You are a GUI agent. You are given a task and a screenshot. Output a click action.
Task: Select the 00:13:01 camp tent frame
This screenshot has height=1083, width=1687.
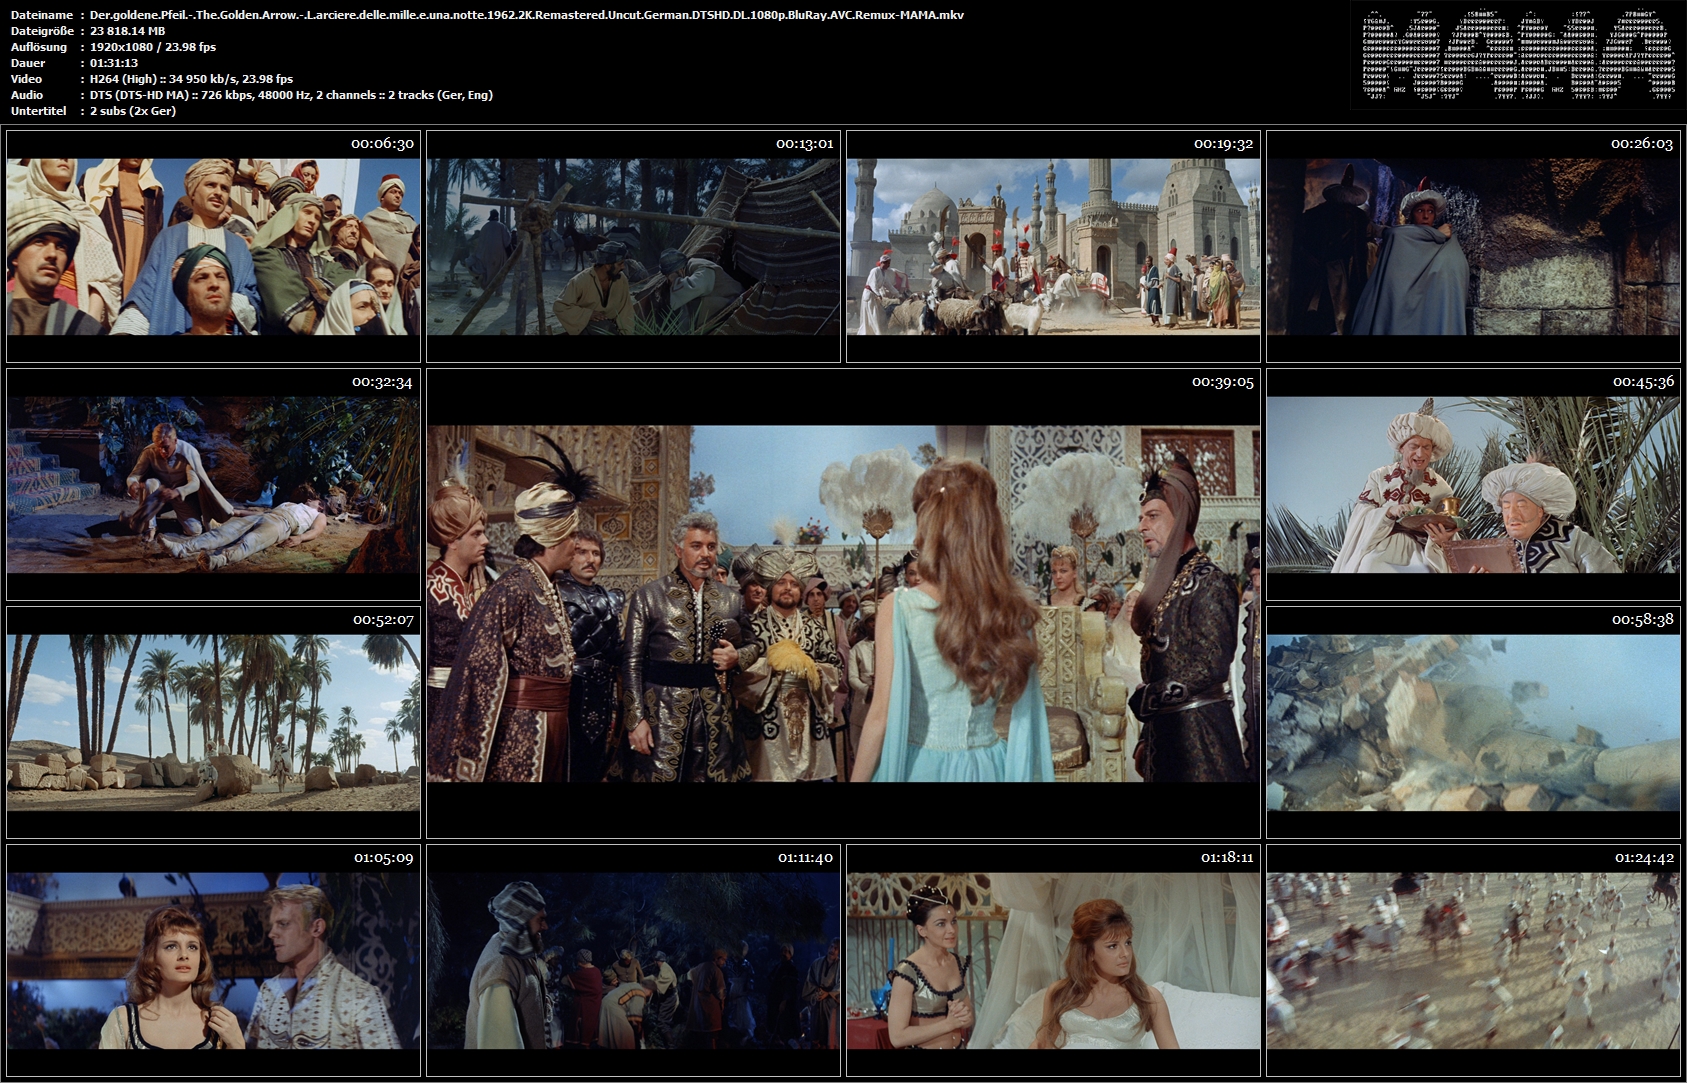(x=633, y=246)
